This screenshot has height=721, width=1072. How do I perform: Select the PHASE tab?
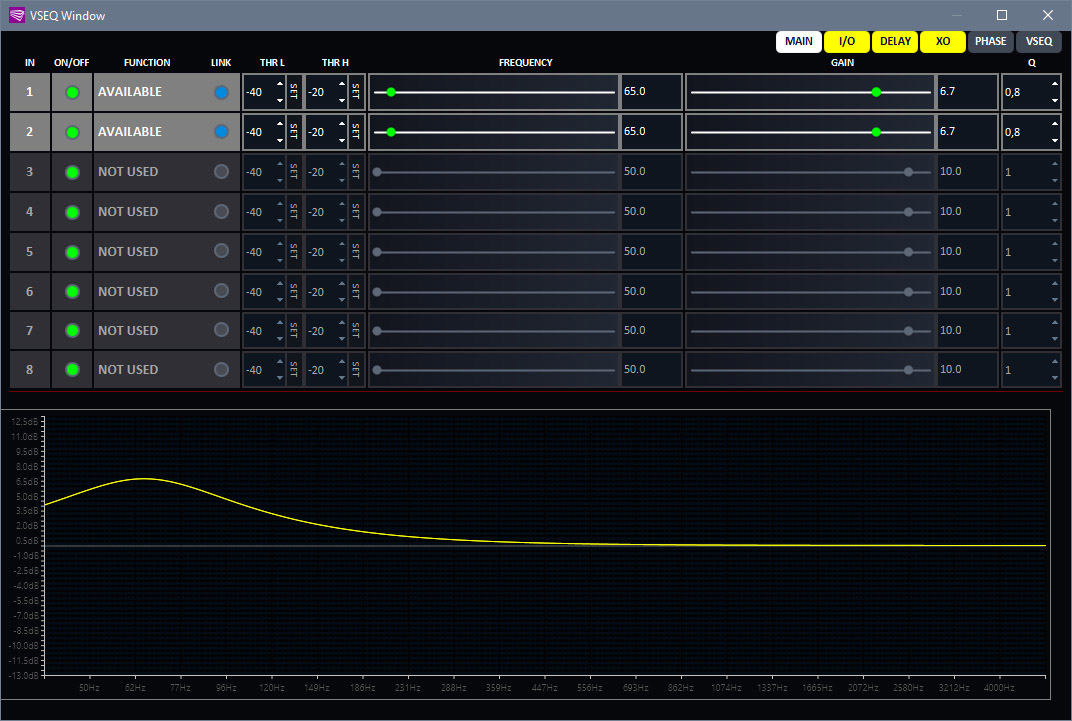point(991,42)
